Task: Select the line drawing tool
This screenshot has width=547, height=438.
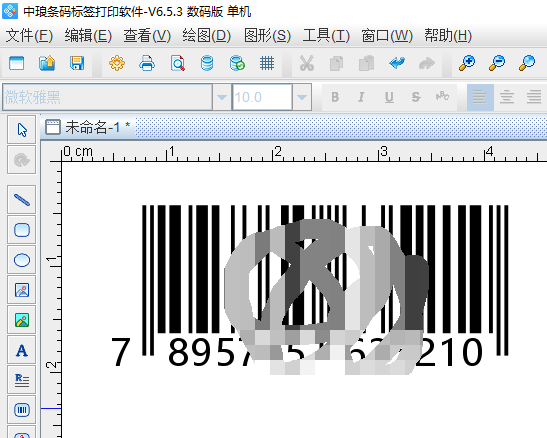Action: click(x=22, y=200)
